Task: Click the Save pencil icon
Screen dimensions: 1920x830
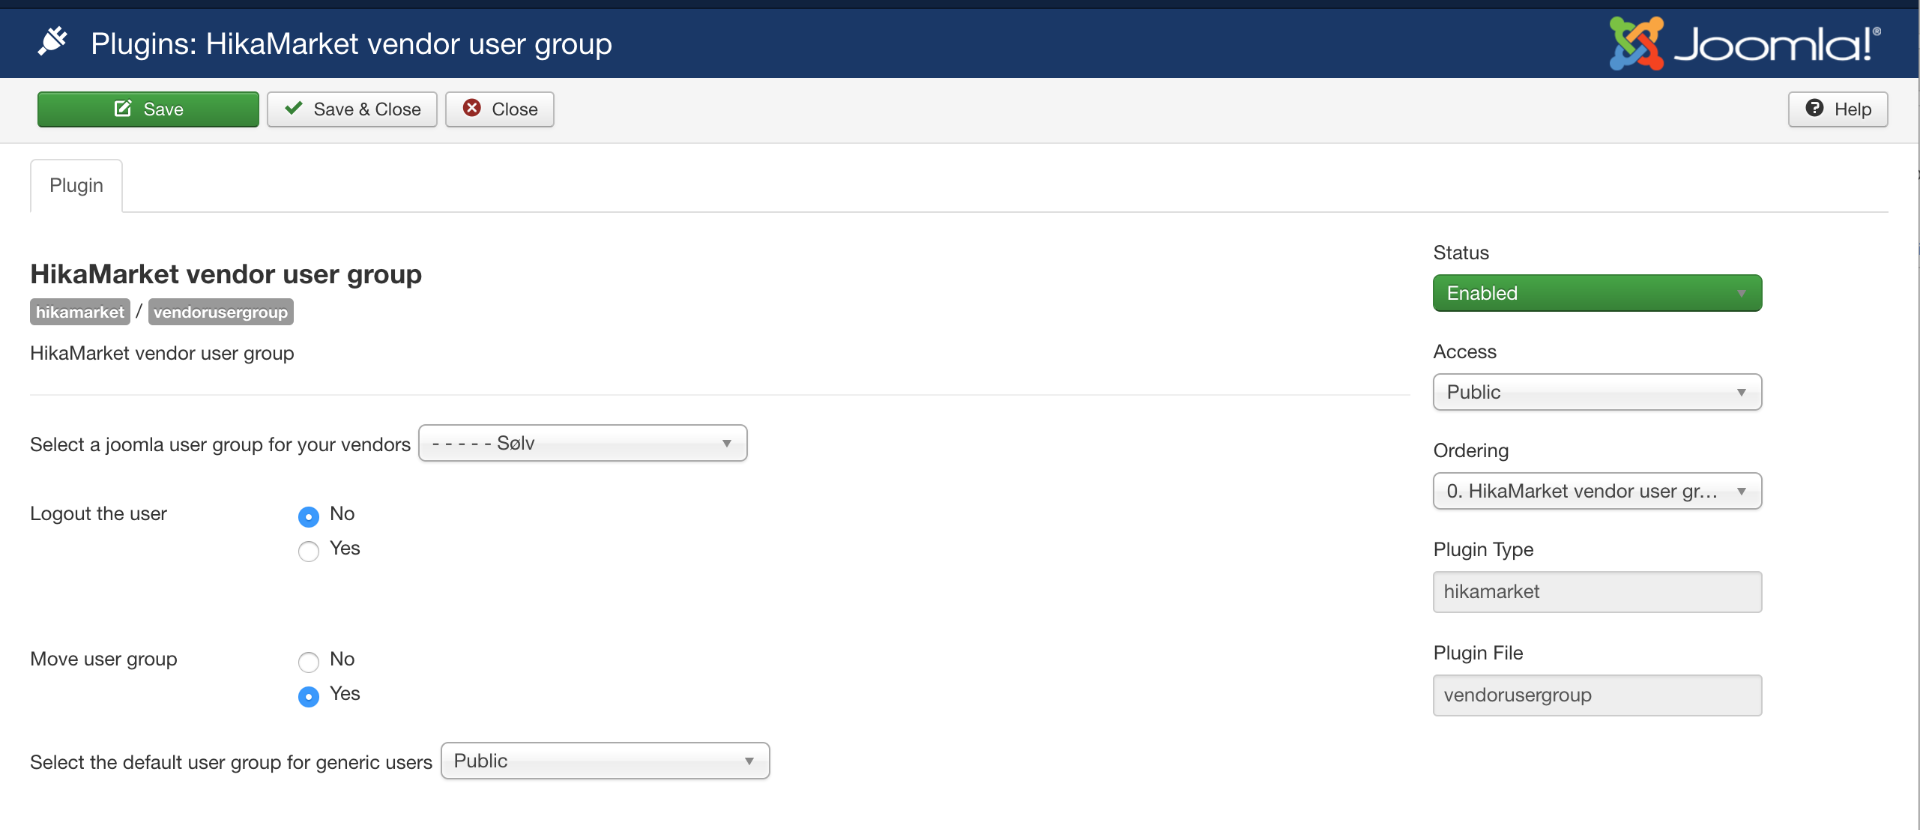Action: [x=123, y=109]
